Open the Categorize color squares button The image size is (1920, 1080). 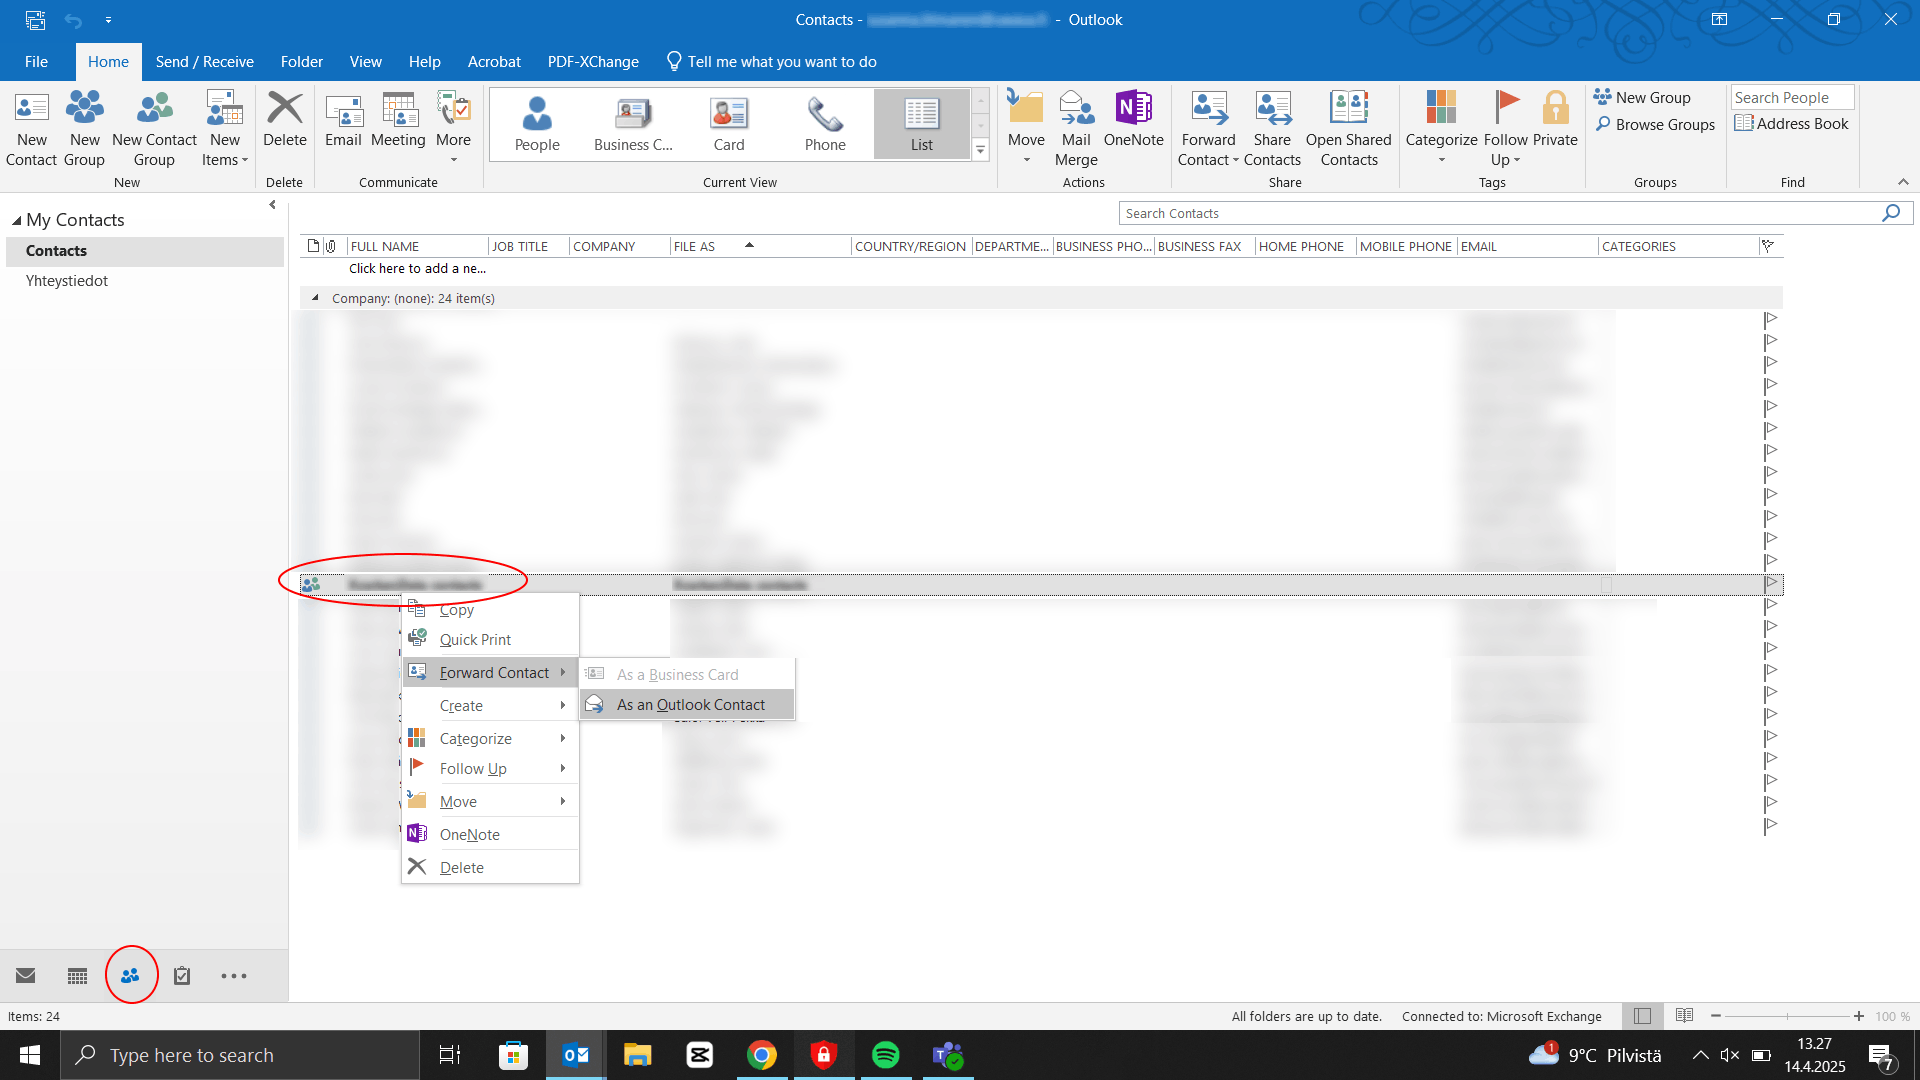pyautogui.click(x=1441, y=127)
